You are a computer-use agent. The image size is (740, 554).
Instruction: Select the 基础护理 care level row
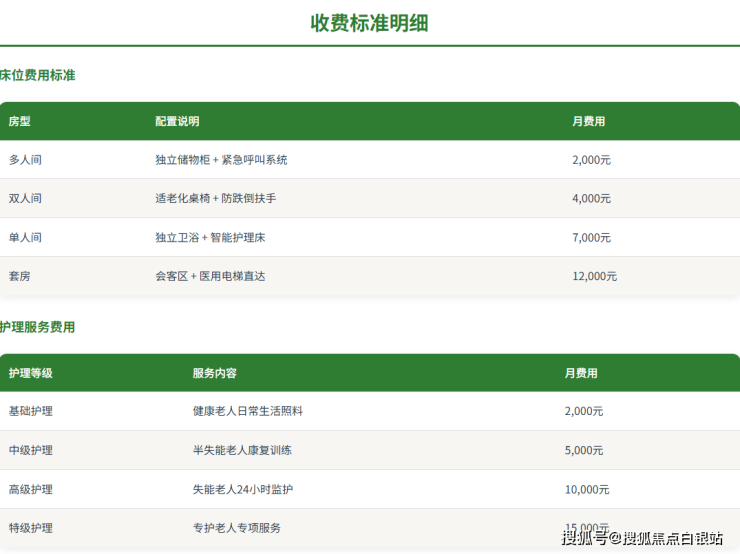[31, 411]
